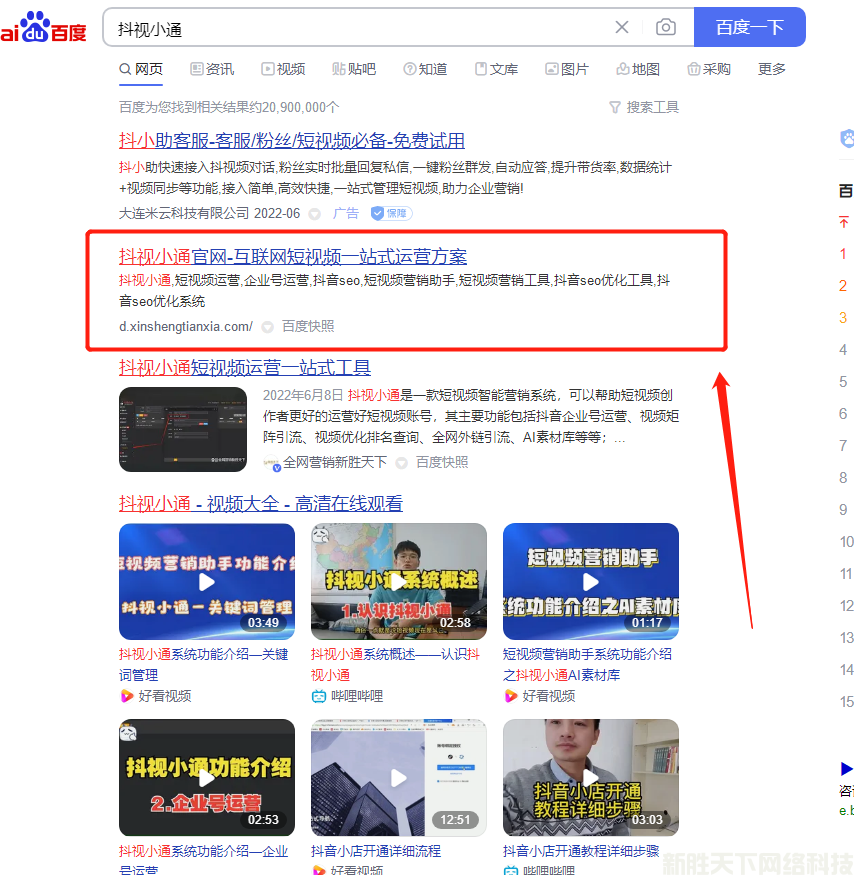Switch to the 地图 tab
This screenshot has width=854, height=875.
click(x=638, y=69)
